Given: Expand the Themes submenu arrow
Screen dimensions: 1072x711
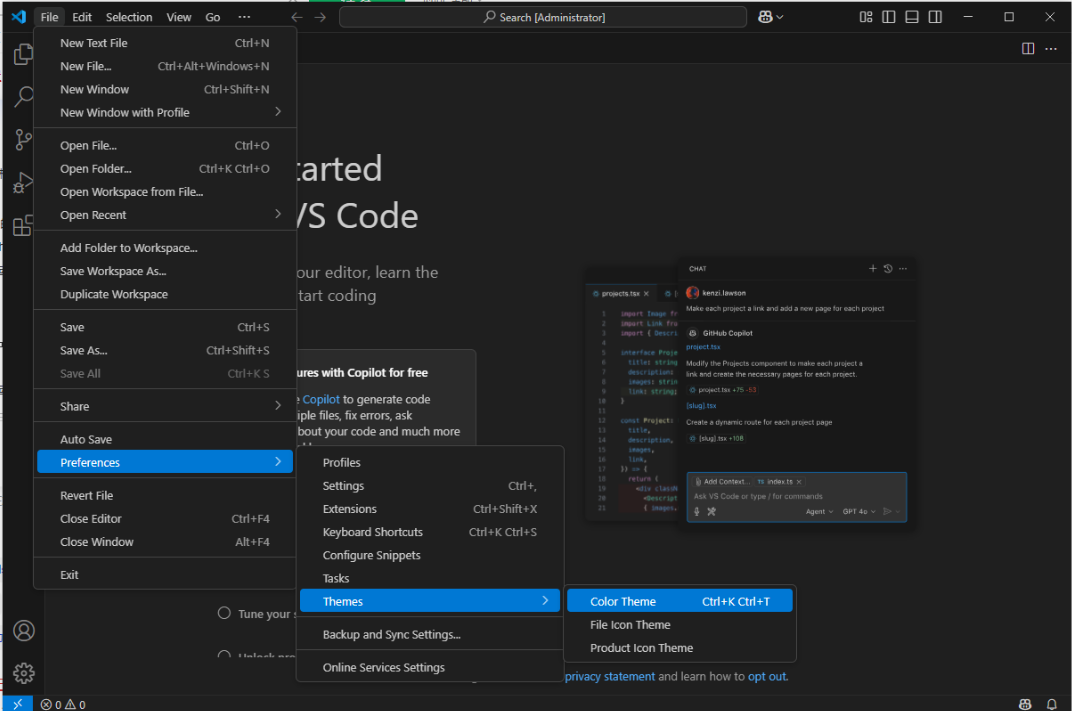Looking at the screenshot, I should (x=545, y=601).
